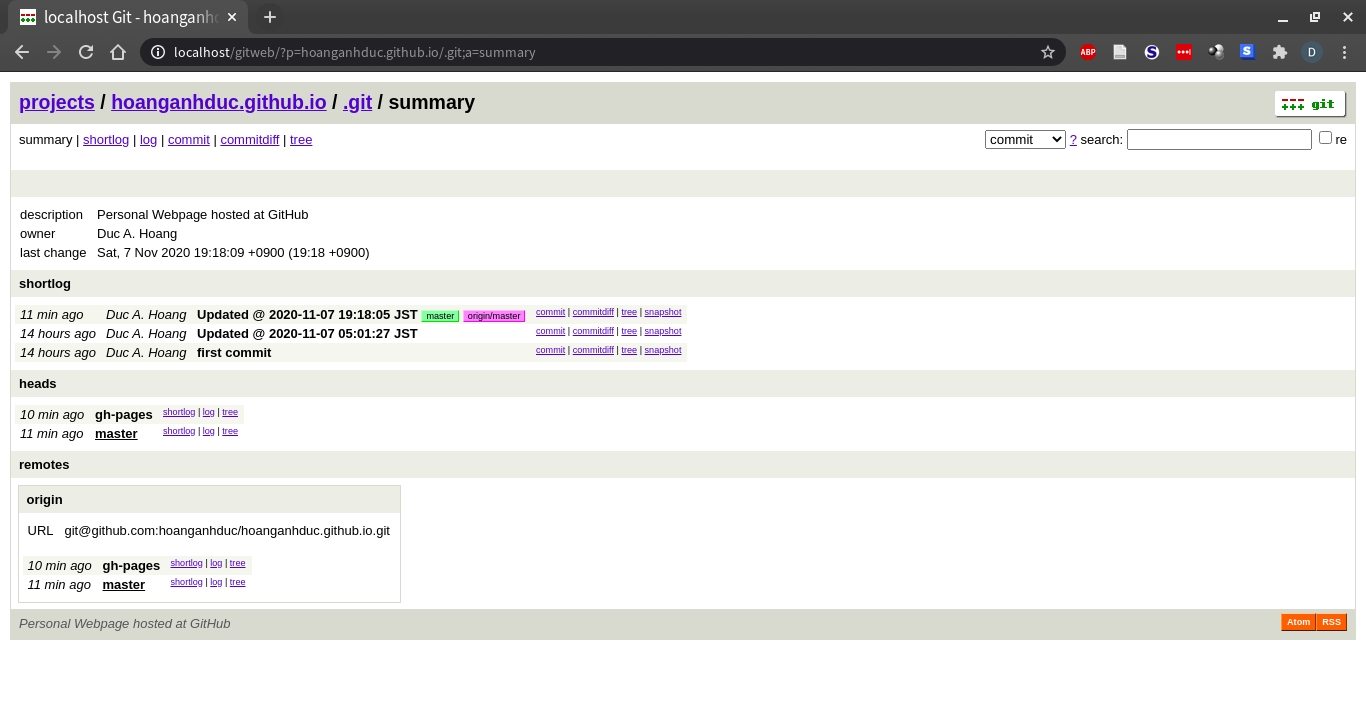This screenshot has height=702, width=1366.
Task: Select the remote URL git@github.com text
Action: click(x=227, y=531)
